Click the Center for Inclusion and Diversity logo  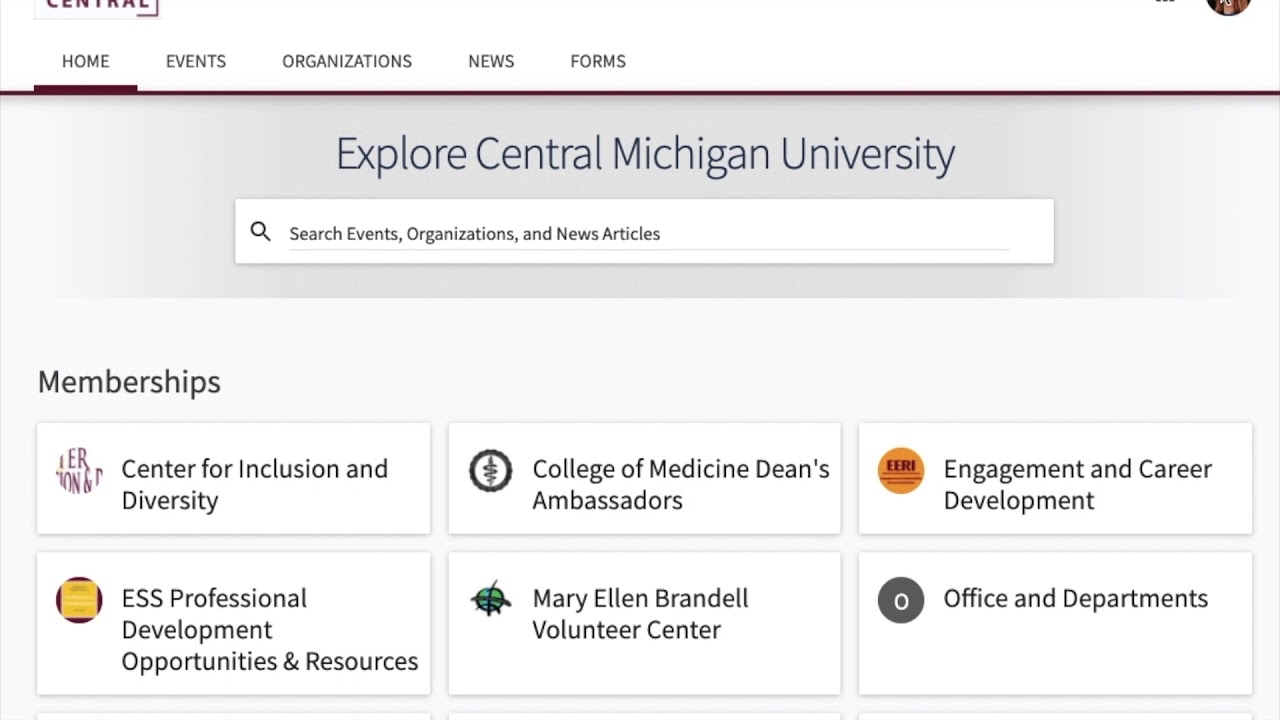78,471
